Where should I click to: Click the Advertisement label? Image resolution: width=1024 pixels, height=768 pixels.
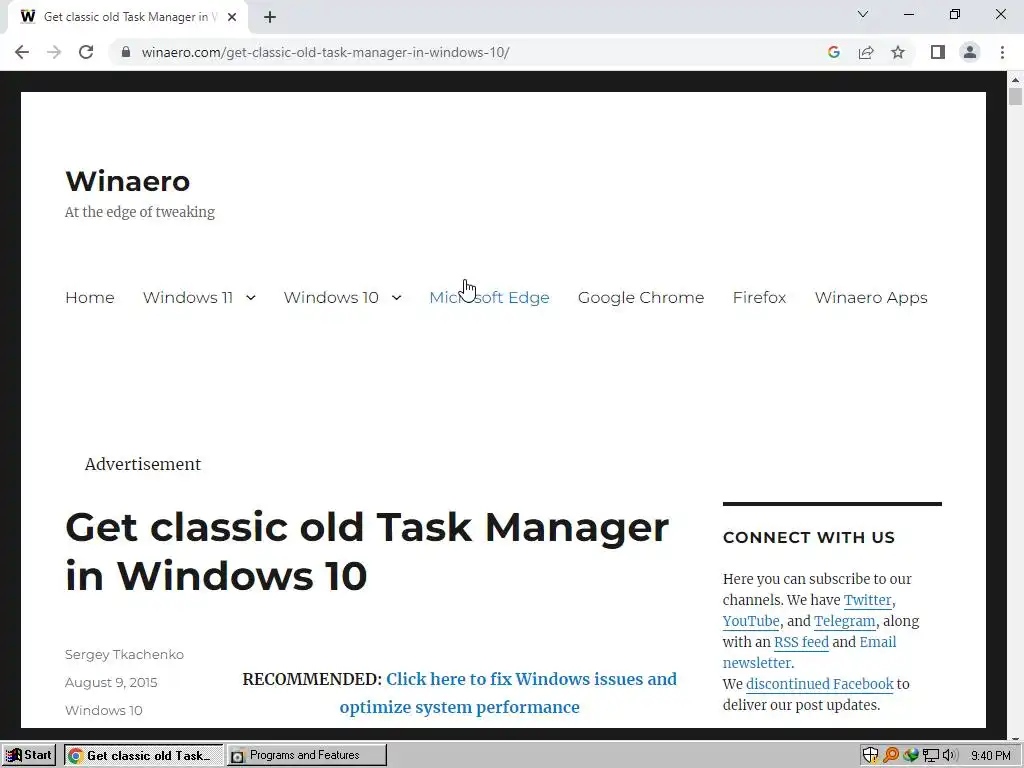pos(142,464)
